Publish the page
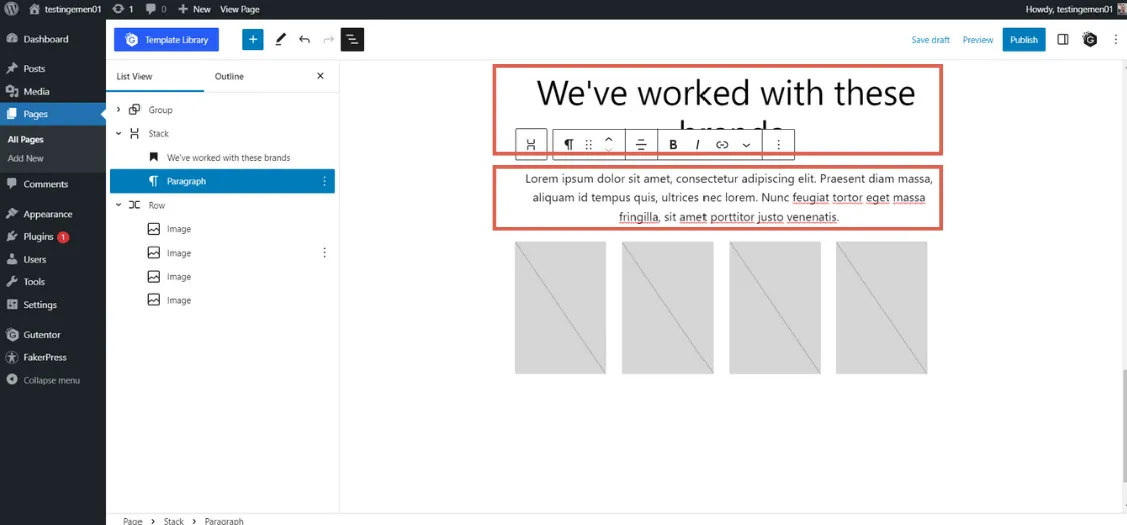The width and height of the screenshot is (1127, 525). pos(1024,40)
